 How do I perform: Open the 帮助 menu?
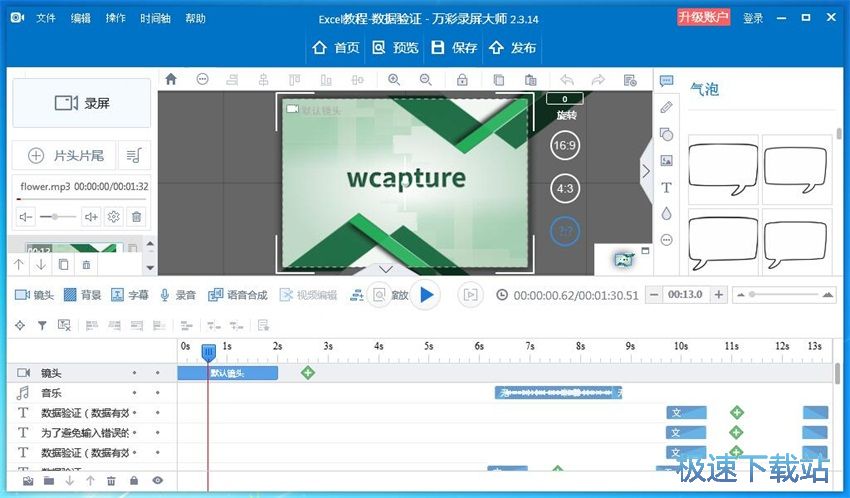coord(195,18)
